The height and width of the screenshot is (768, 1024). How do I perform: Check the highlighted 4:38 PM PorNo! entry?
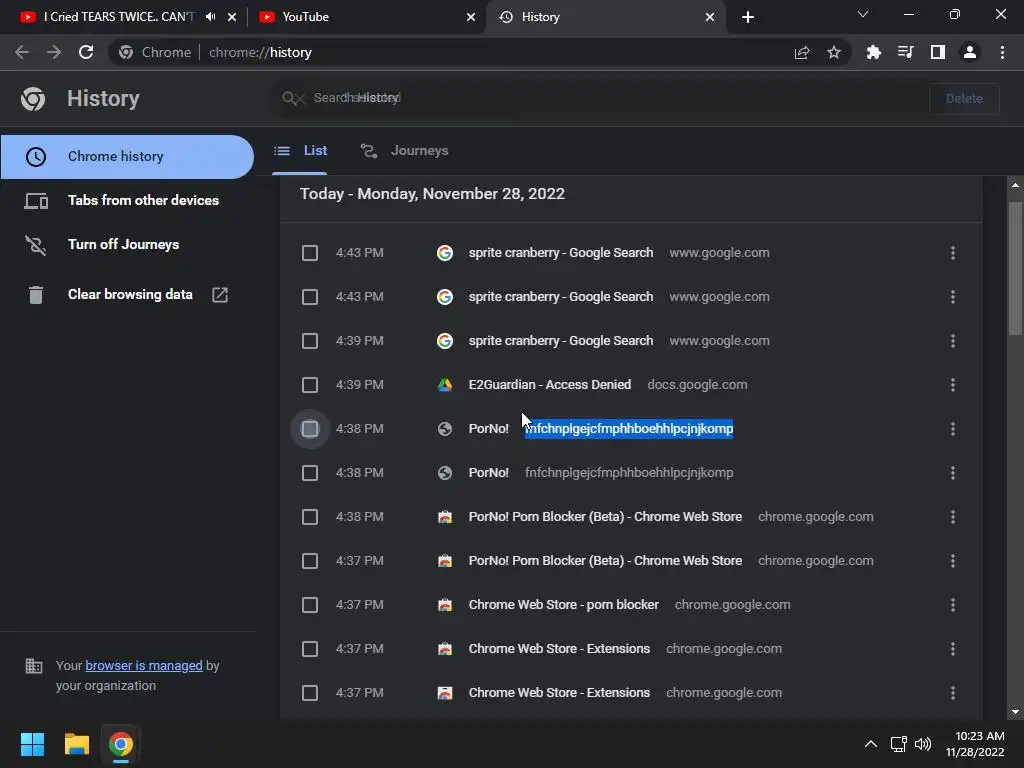310,429
